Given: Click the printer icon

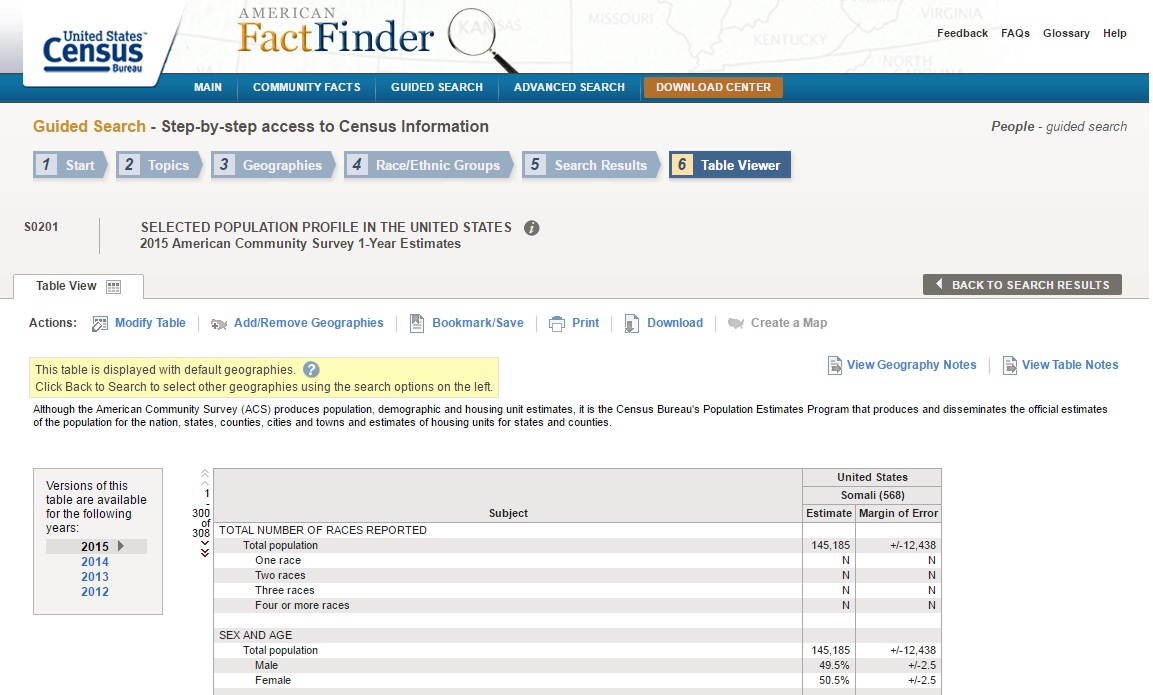Looking at the screenshot, I should click(x=557, y=324).
